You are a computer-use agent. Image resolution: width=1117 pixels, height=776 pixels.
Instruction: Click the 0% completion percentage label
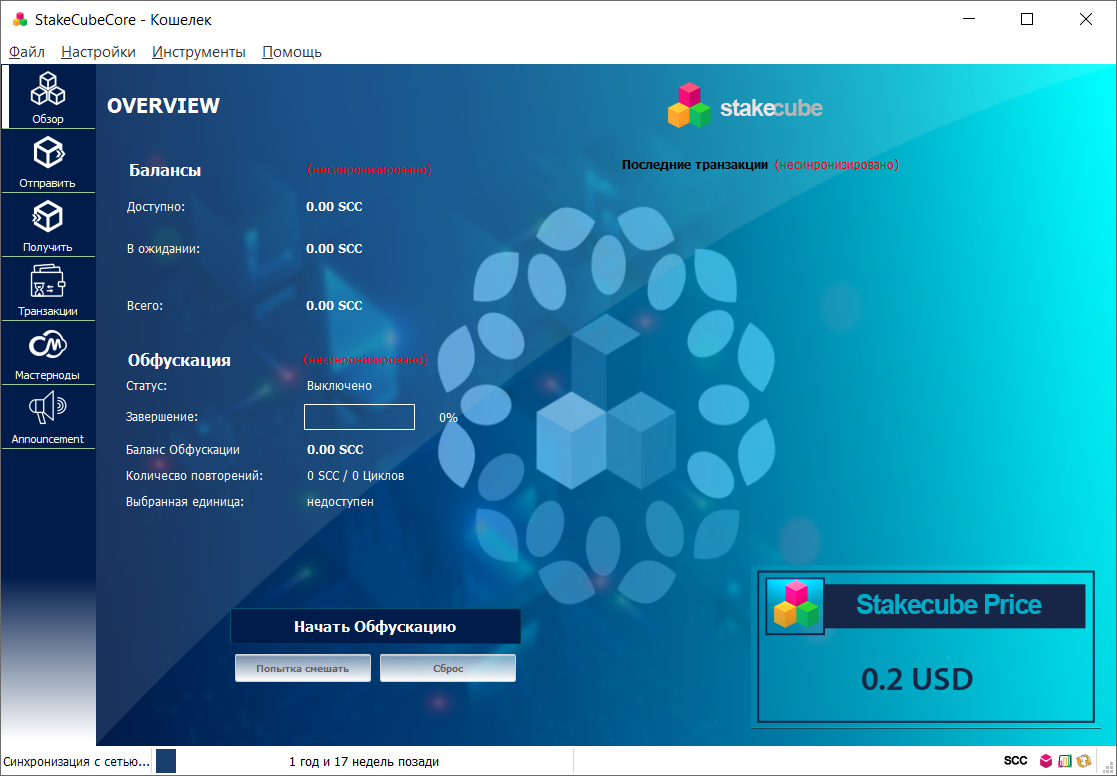point(448,418)
